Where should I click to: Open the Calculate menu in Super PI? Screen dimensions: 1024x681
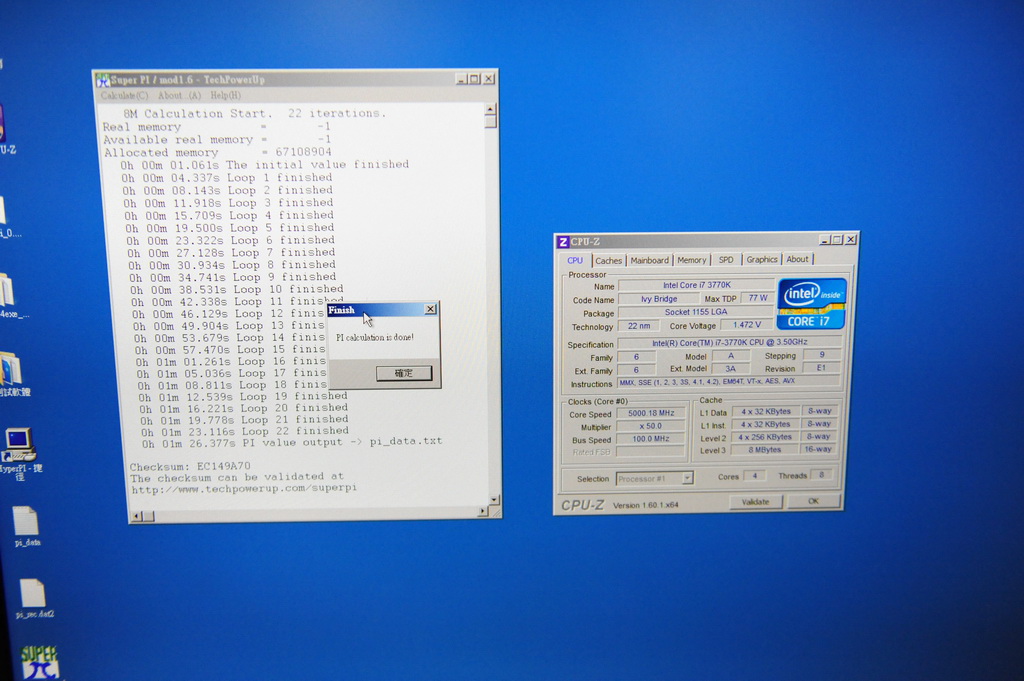pyautogui.click(x=124, y=95)
